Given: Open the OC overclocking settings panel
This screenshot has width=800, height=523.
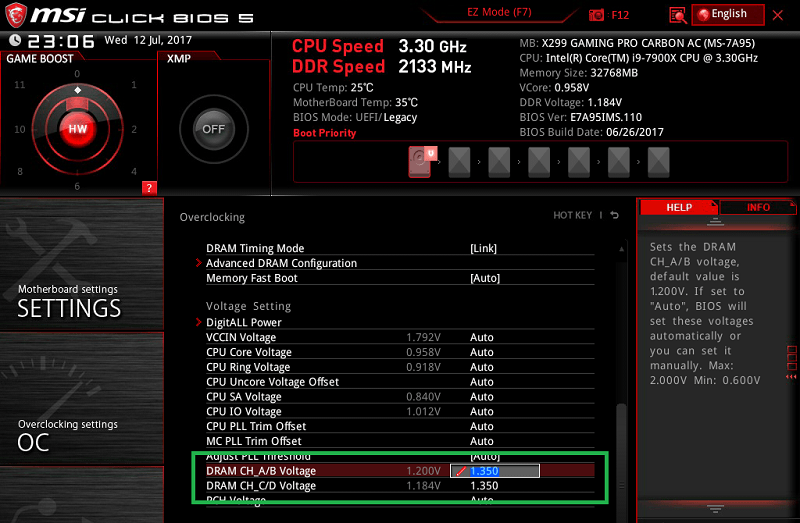Looking at the screenshot, I should [82, 399].
